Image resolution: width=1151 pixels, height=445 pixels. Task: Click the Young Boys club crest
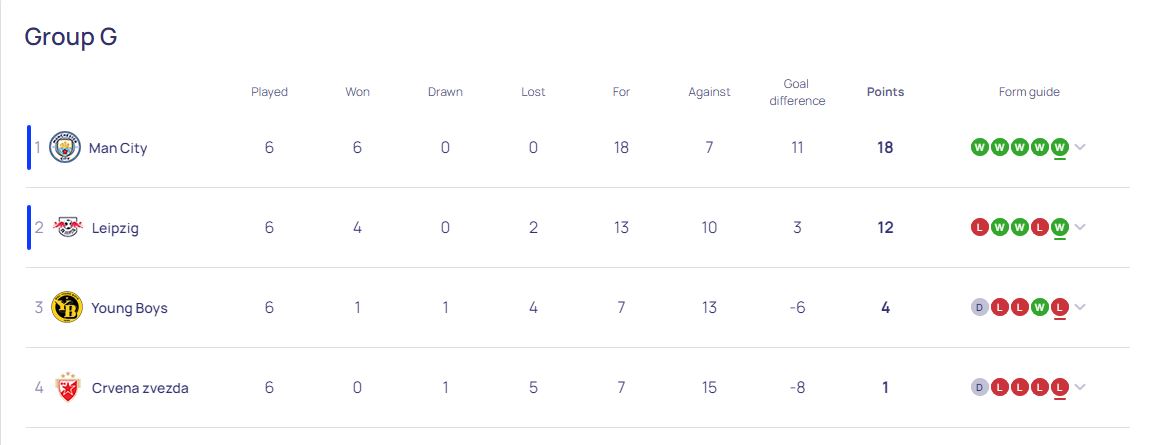pos(68,308)
